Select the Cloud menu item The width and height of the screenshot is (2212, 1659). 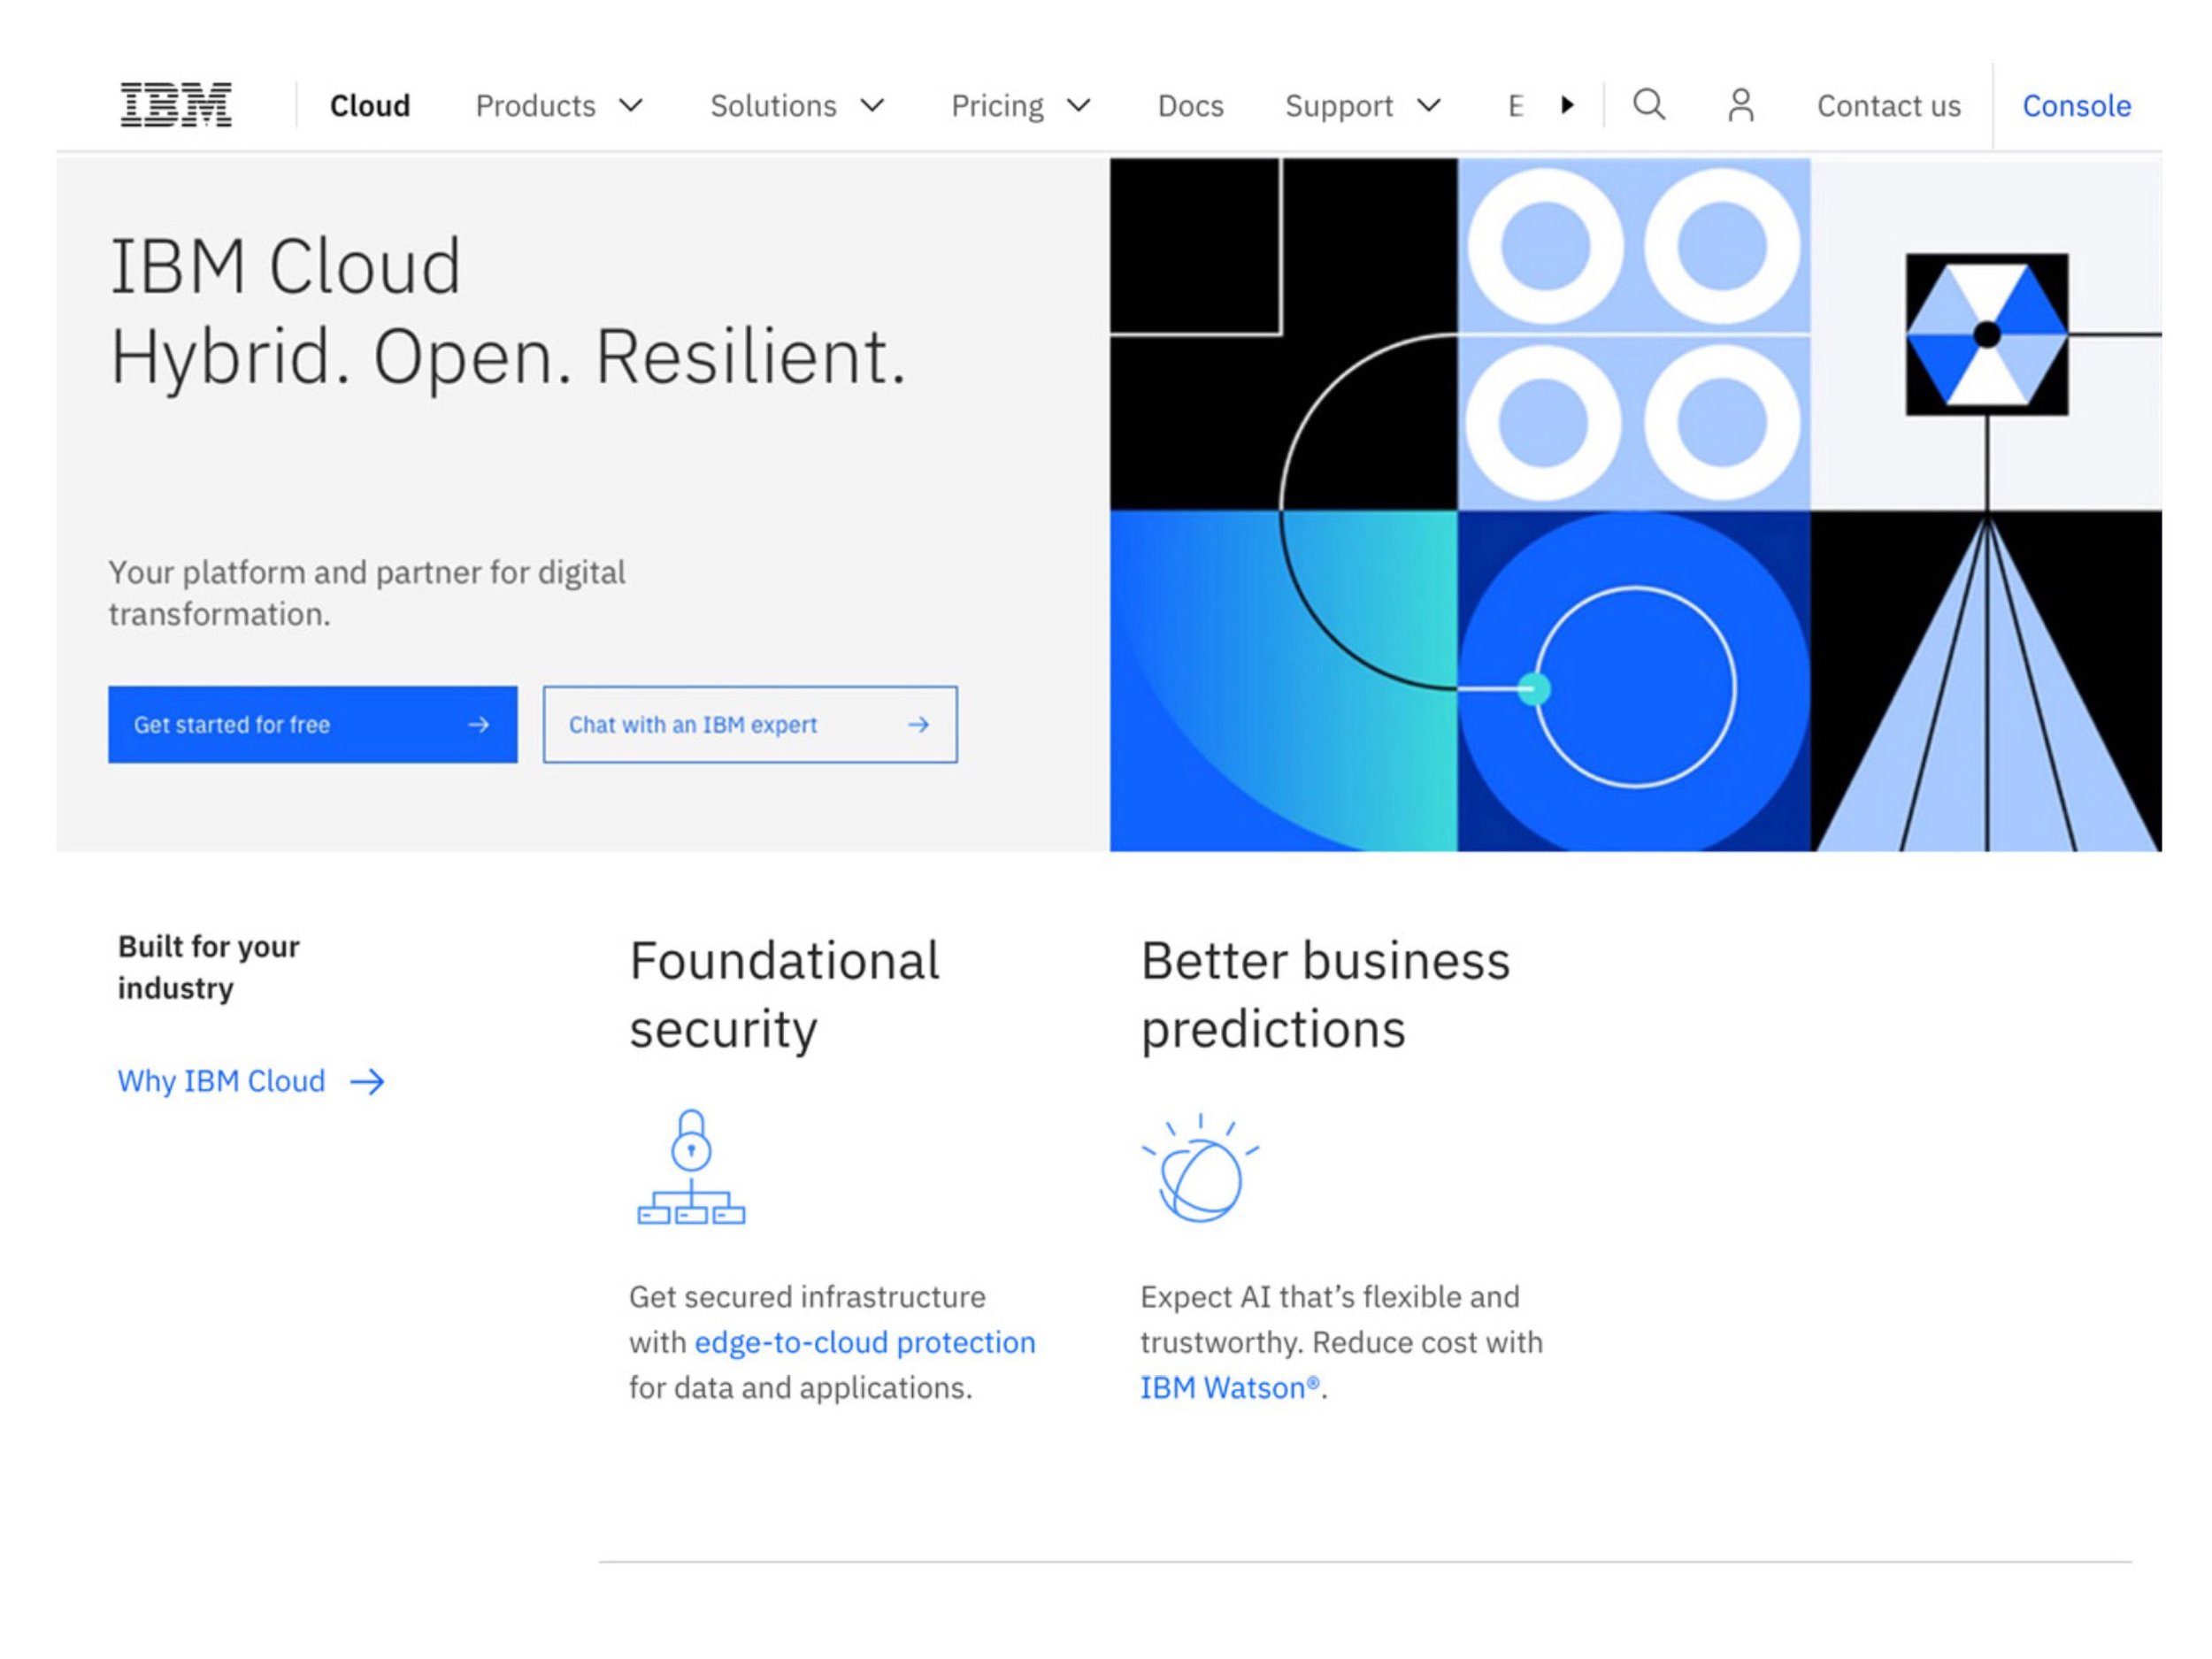click(x=370, y=104)
